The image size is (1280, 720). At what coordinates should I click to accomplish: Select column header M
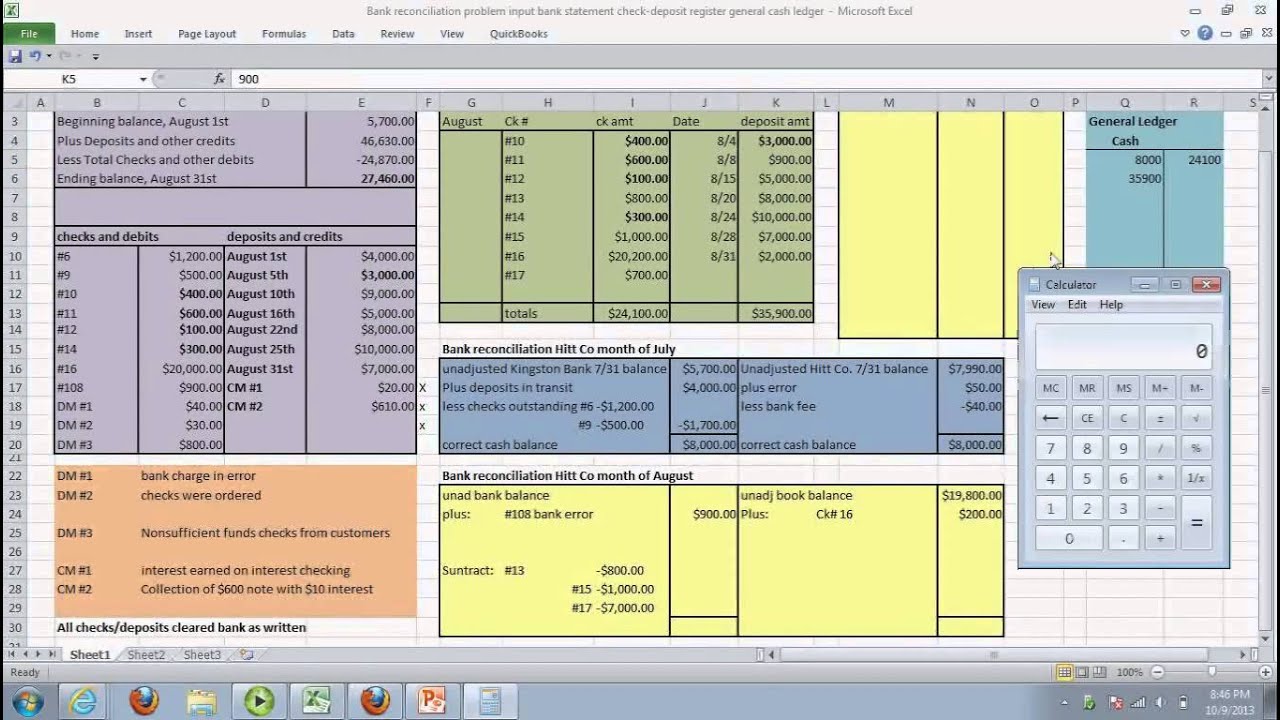click(888, 102)
